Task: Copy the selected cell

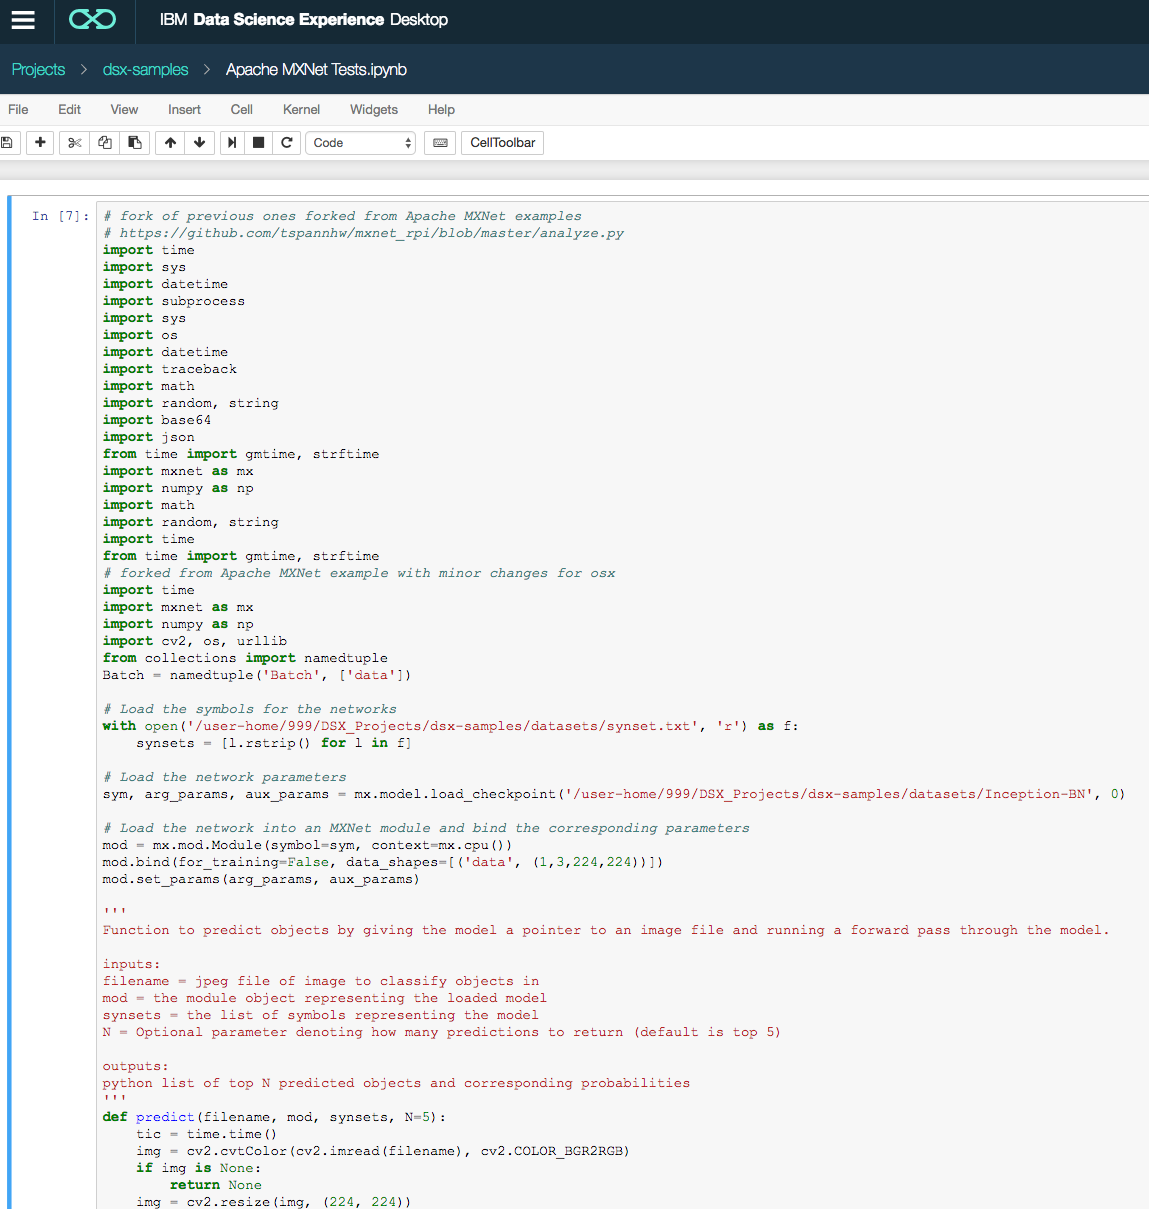Action: [x=105, y=143]
